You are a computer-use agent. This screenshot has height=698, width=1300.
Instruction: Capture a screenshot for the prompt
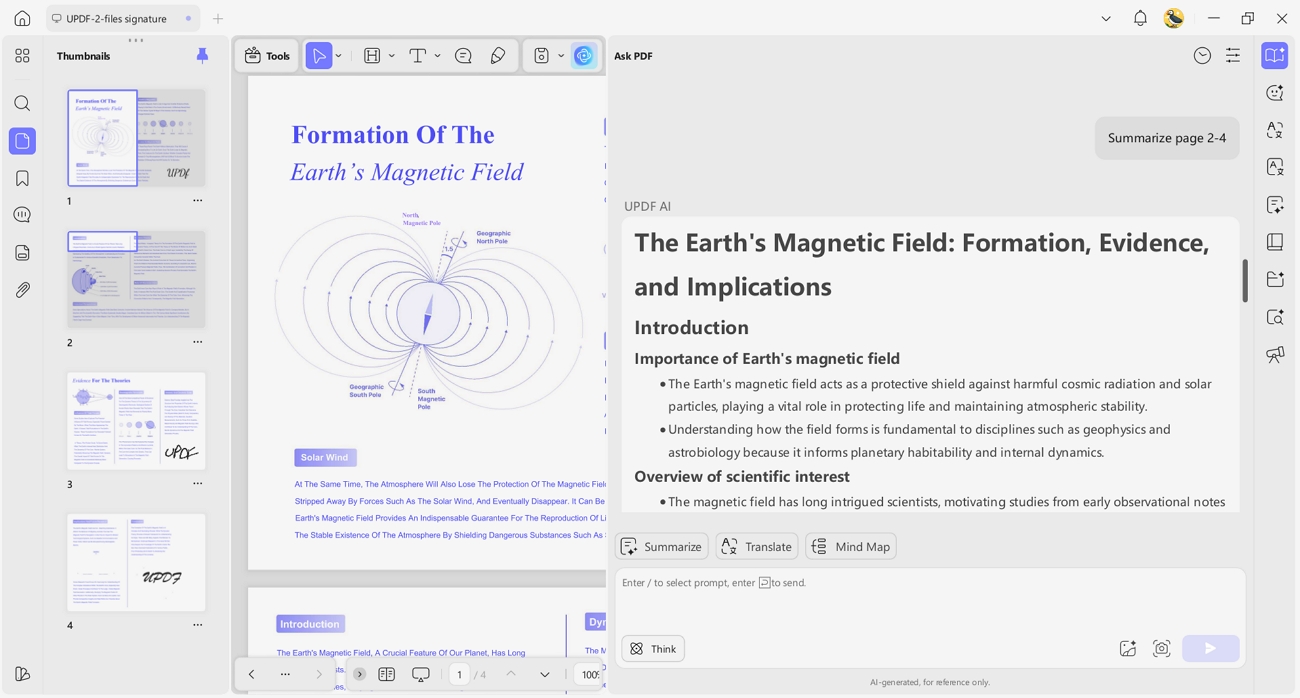click(x=1162, y=649)
